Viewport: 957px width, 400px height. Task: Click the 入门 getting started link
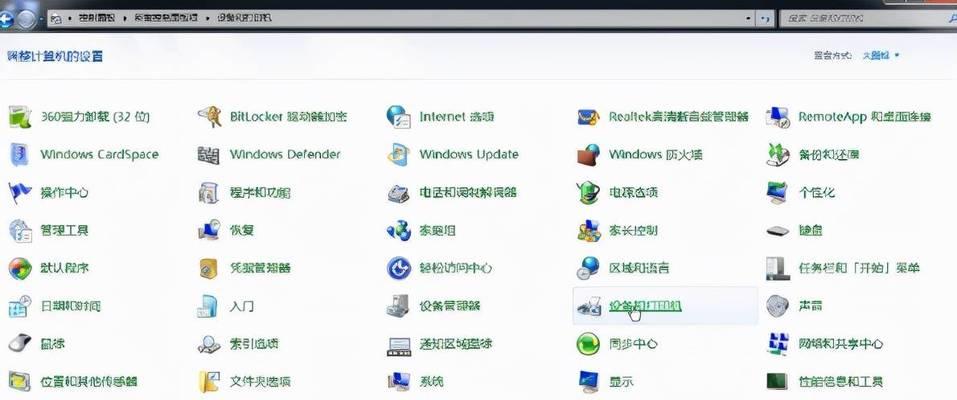pos(242,306)
